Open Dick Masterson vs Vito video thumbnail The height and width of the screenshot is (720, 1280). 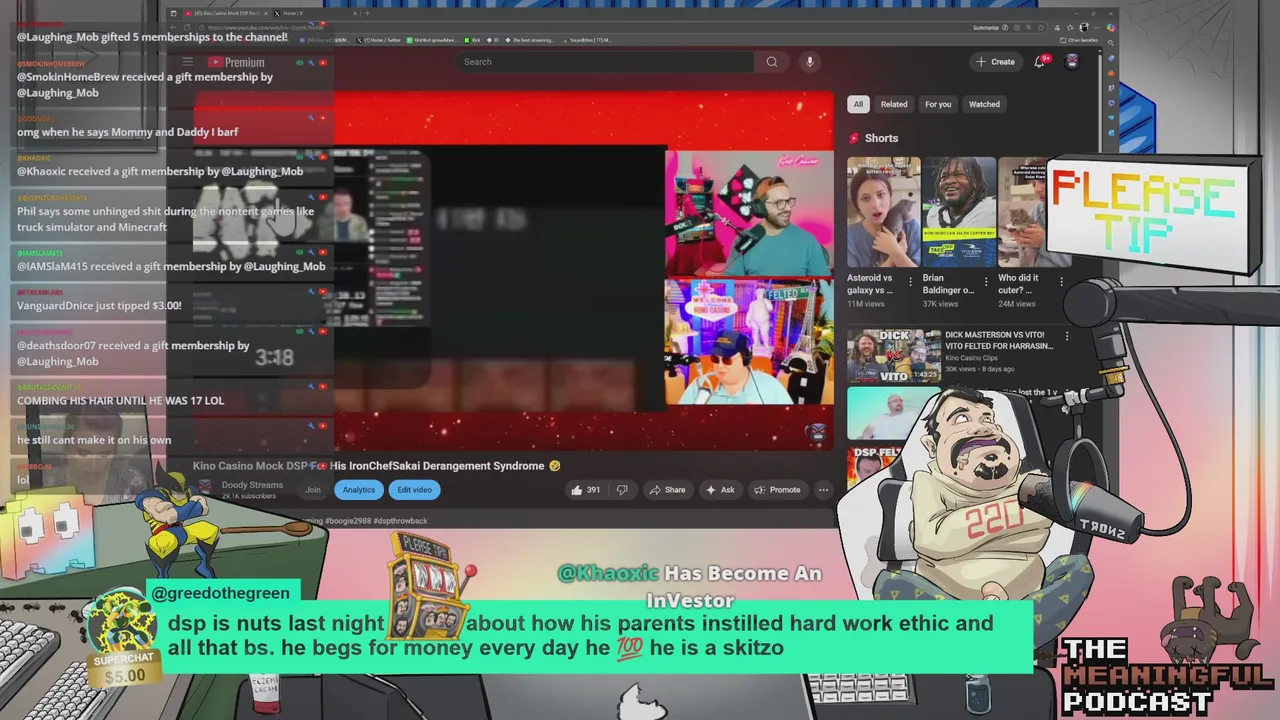[893, 356]
